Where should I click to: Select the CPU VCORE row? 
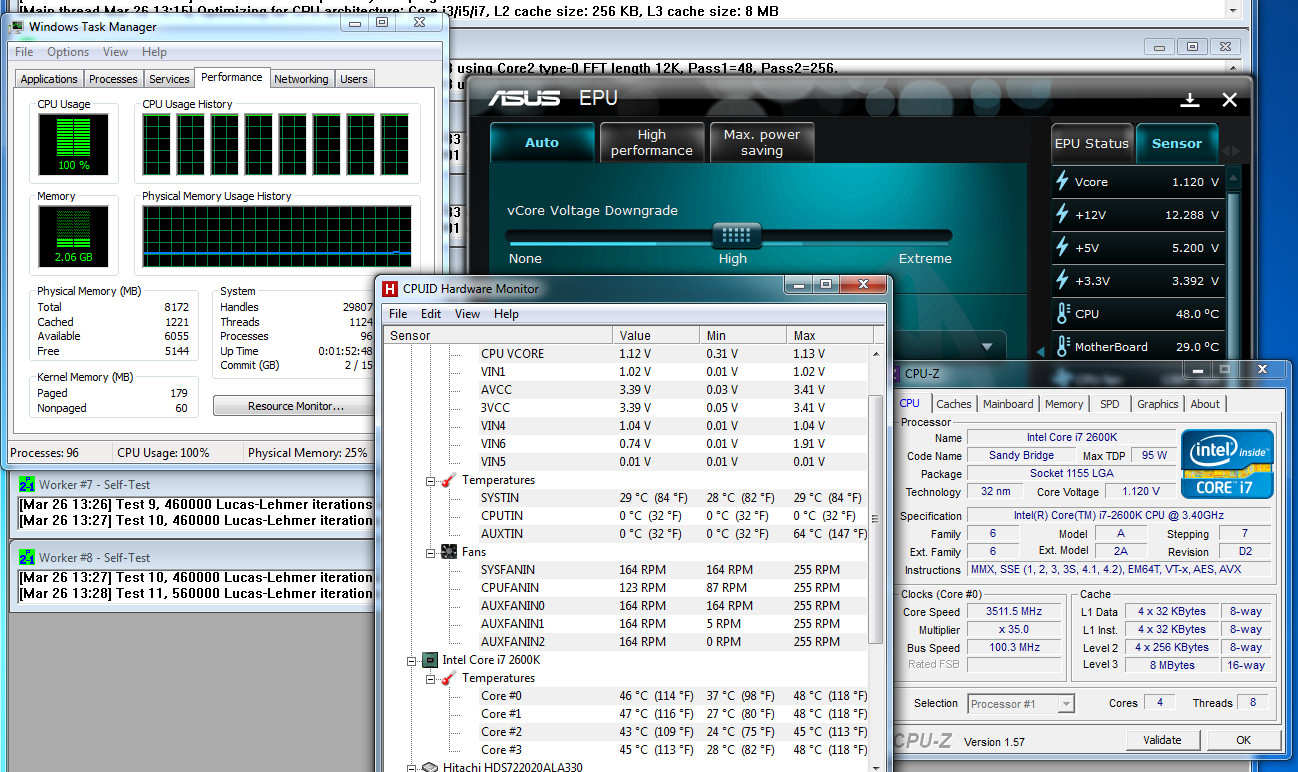[626, 354]
